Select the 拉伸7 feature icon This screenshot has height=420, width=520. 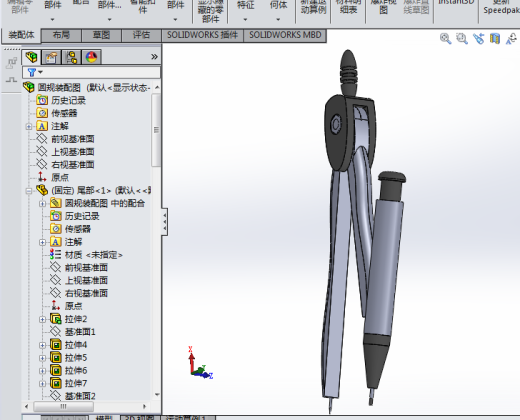(56, 383)
